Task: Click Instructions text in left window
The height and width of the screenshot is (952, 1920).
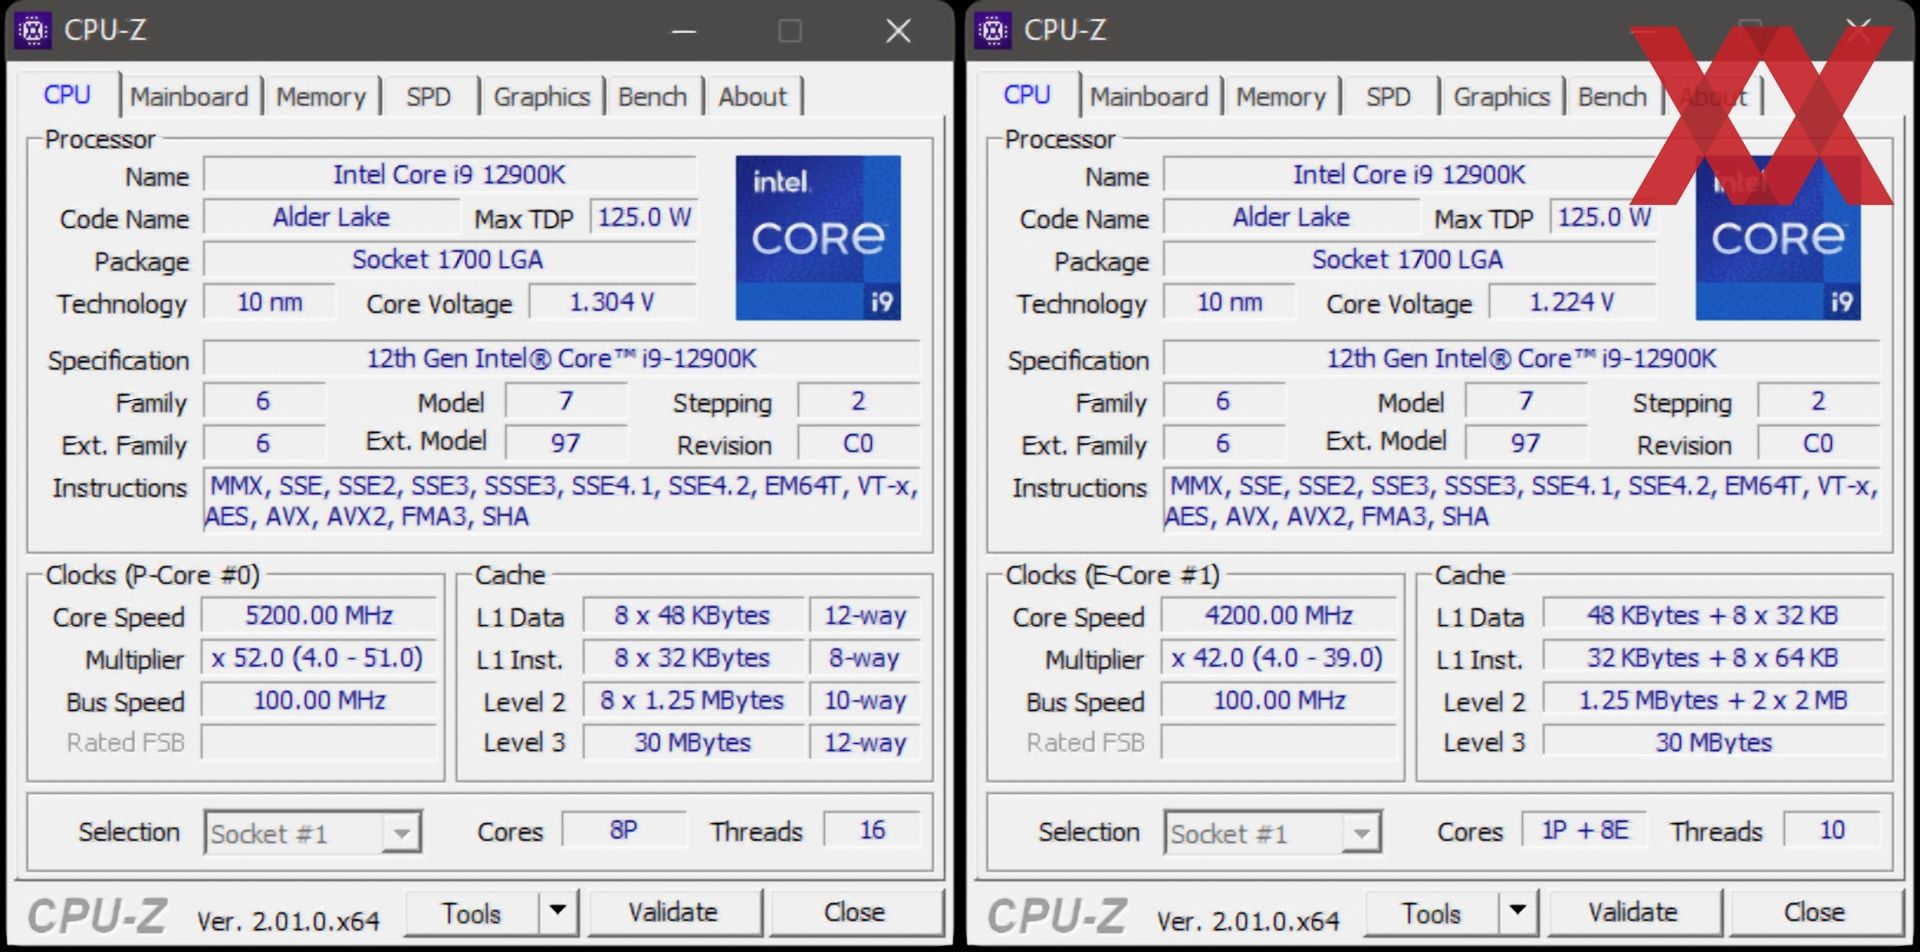Action: pos(561,501)
